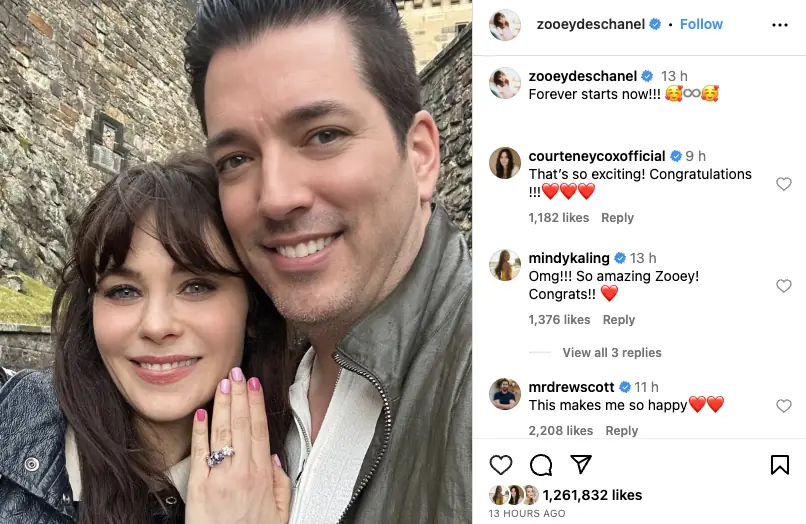The width and height of the screenshot is (806, 524).
Task: Save post with the bookmark icon
Action: [x=779, y=465]
